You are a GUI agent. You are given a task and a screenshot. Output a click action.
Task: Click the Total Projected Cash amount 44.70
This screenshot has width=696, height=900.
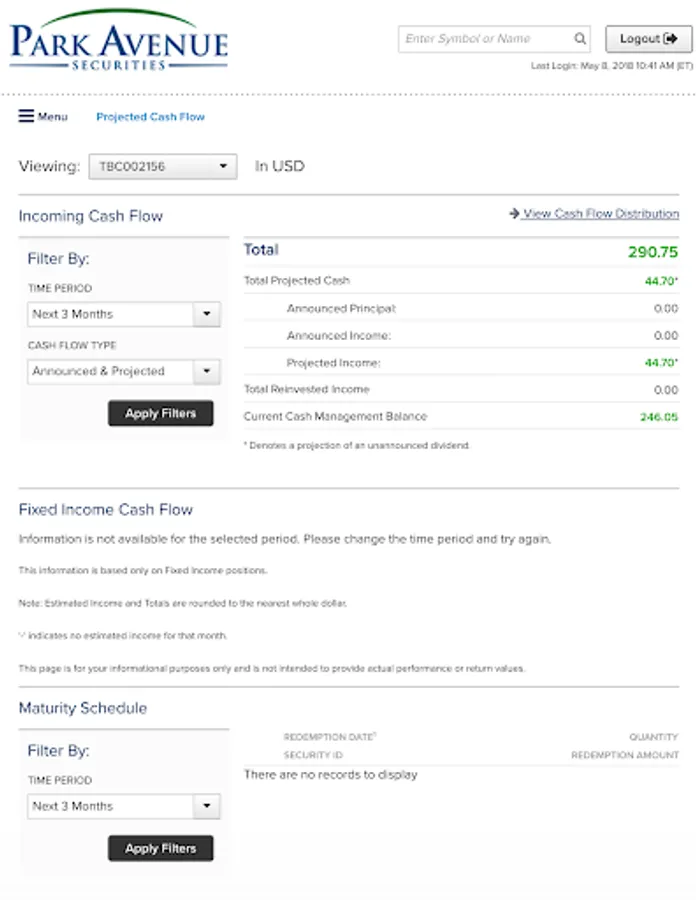[661, 282]
